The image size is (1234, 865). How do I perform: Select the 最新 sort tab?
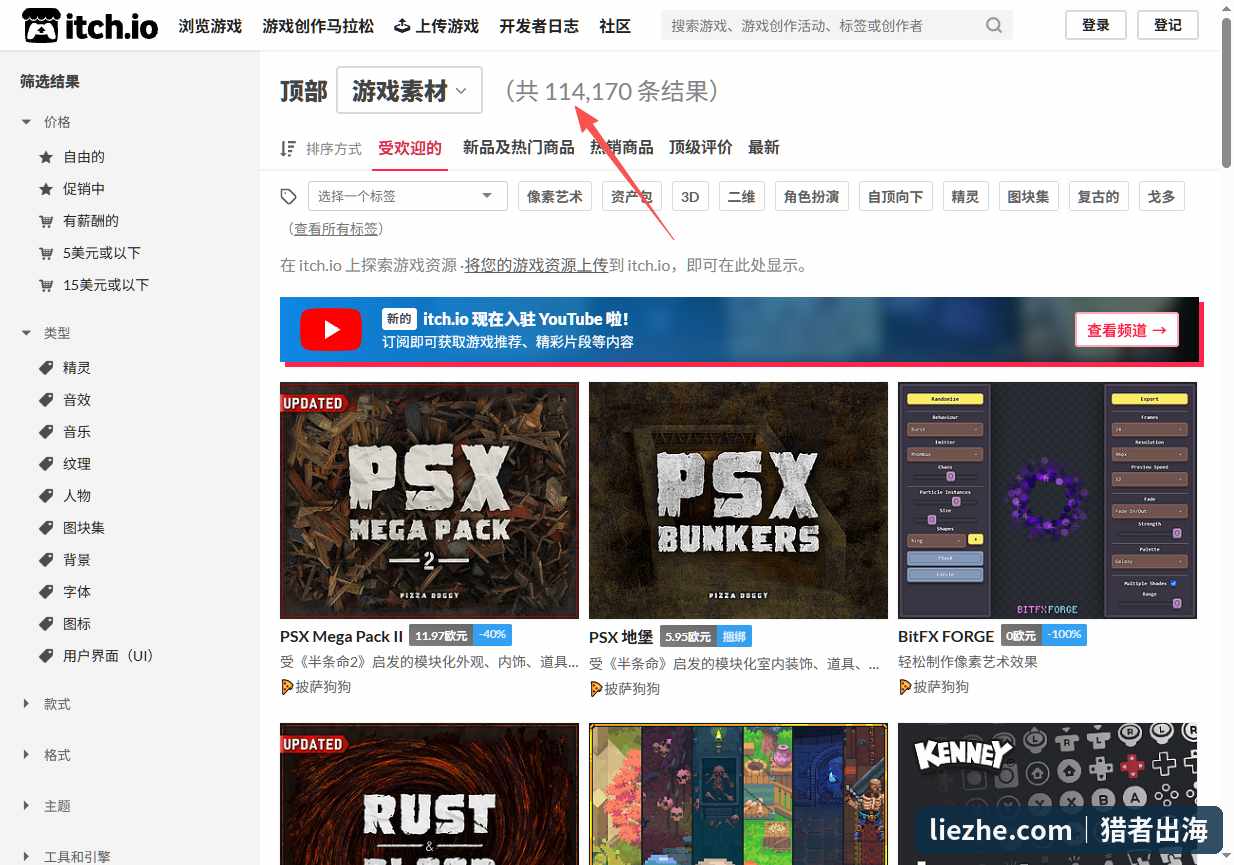click(764, 148)
